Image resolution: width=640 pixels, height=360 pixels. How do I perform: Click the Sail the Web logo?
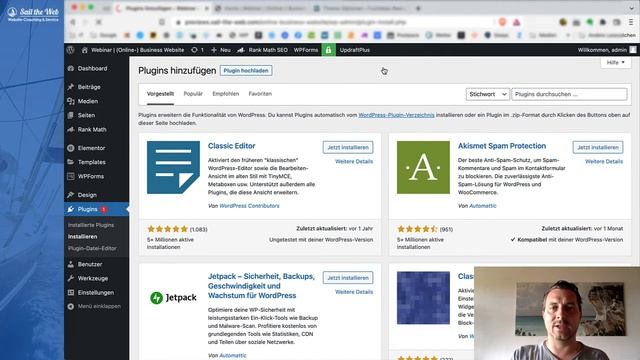coord(33,14)
